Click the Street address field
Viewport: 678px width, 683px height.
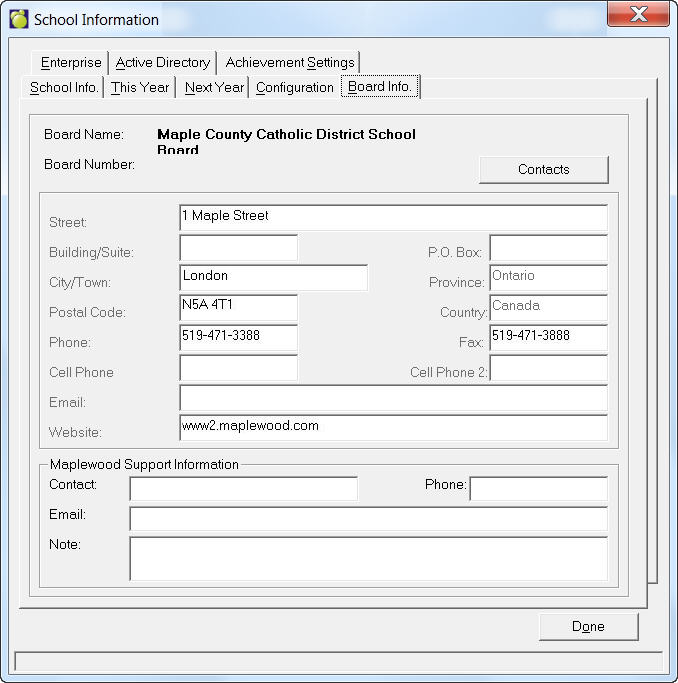click(393, 217)
